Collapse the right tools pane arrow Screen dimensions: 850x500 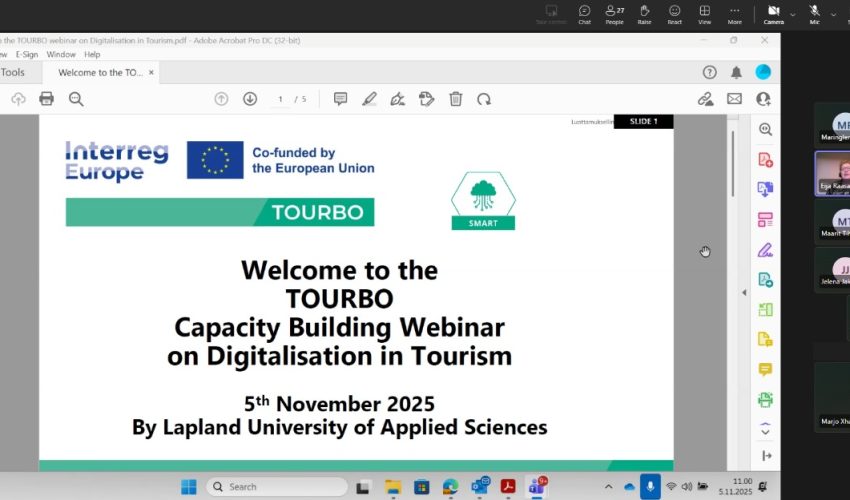point(743,292)
